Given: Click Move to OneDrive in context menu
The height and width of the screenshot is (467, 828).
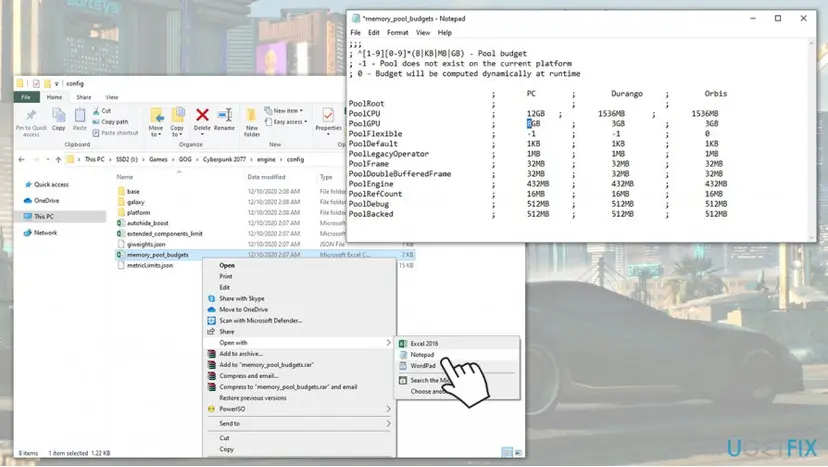Looking at the screenshot, I should [x=243, y=310].
